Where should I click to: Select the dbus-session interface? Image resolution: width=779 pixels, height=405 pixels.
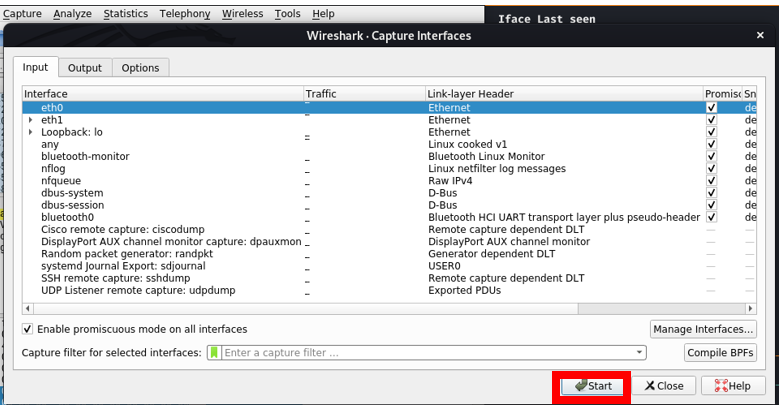click(x=389, y=205)
